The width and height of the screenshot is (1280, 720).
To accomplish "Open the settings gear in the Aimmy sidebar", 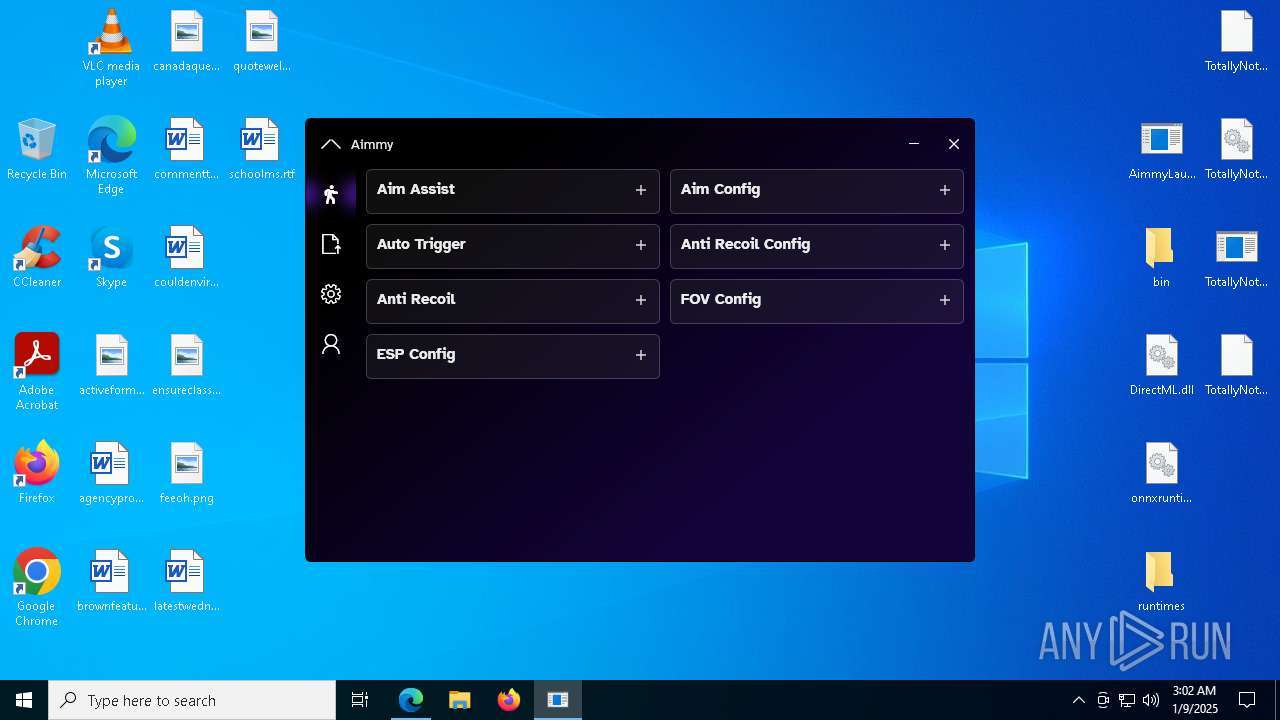I will [x=331, y=294].
